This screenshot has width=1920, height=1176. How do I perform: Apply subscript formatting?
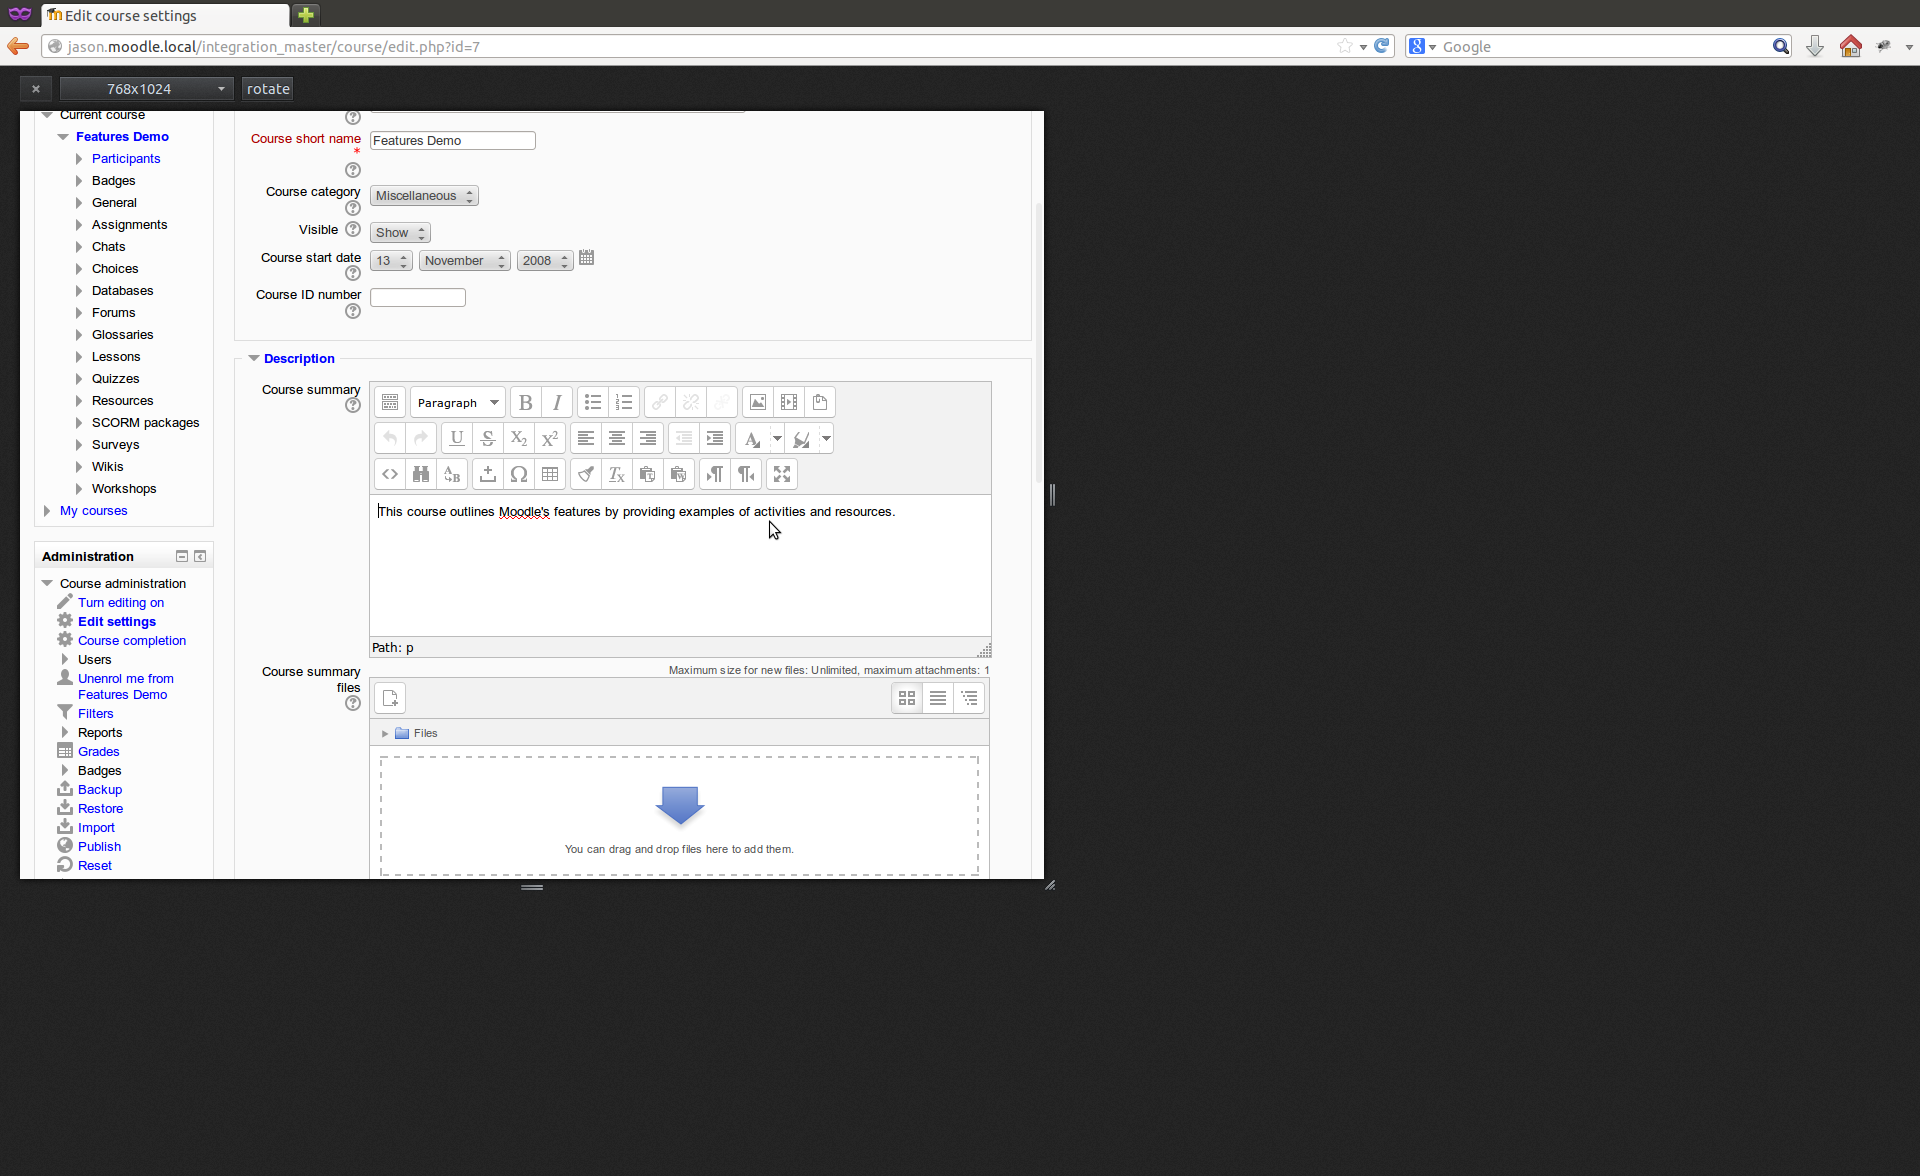point(519,438)
